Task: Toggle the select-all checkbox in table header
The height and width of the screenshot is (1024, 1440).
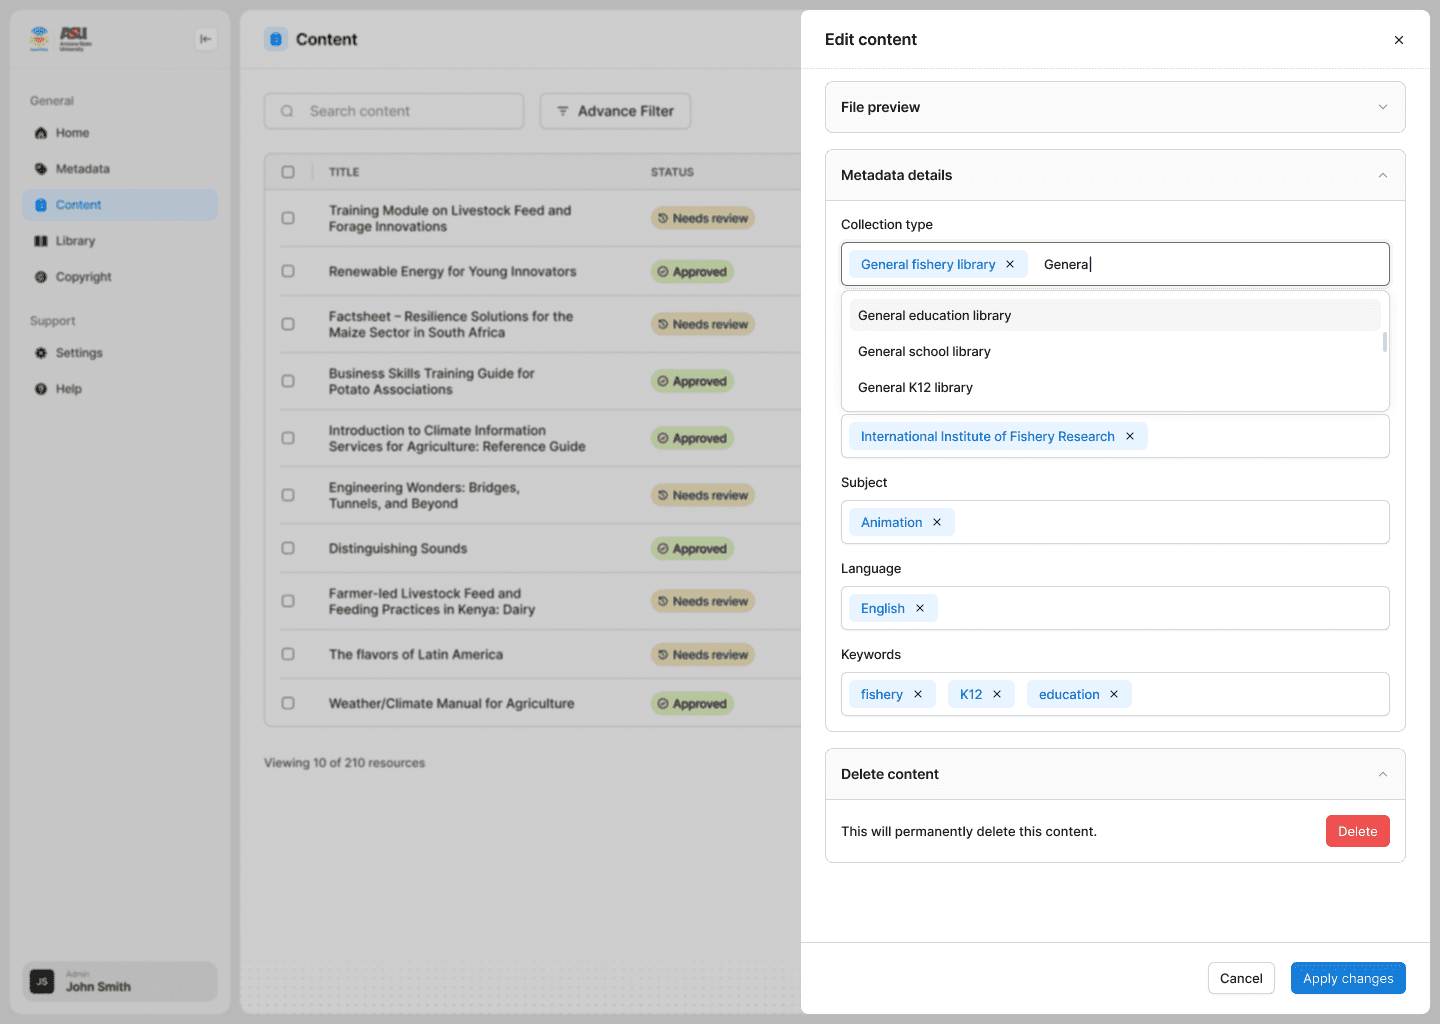Action: click(x=288, y=172)
